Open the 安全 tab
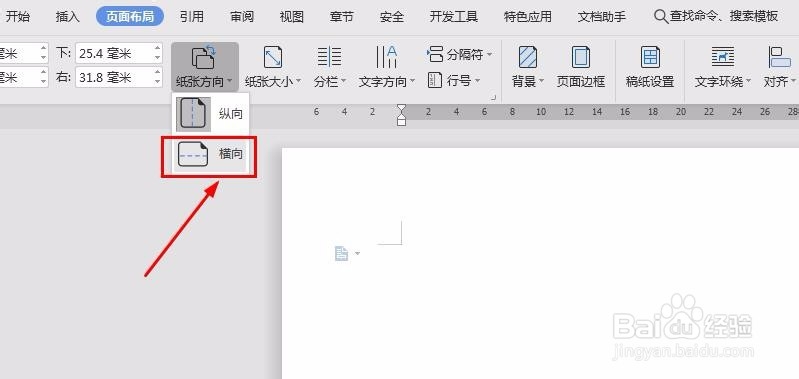The width and height of the screenshot is (799, 379). coord(391,16)
